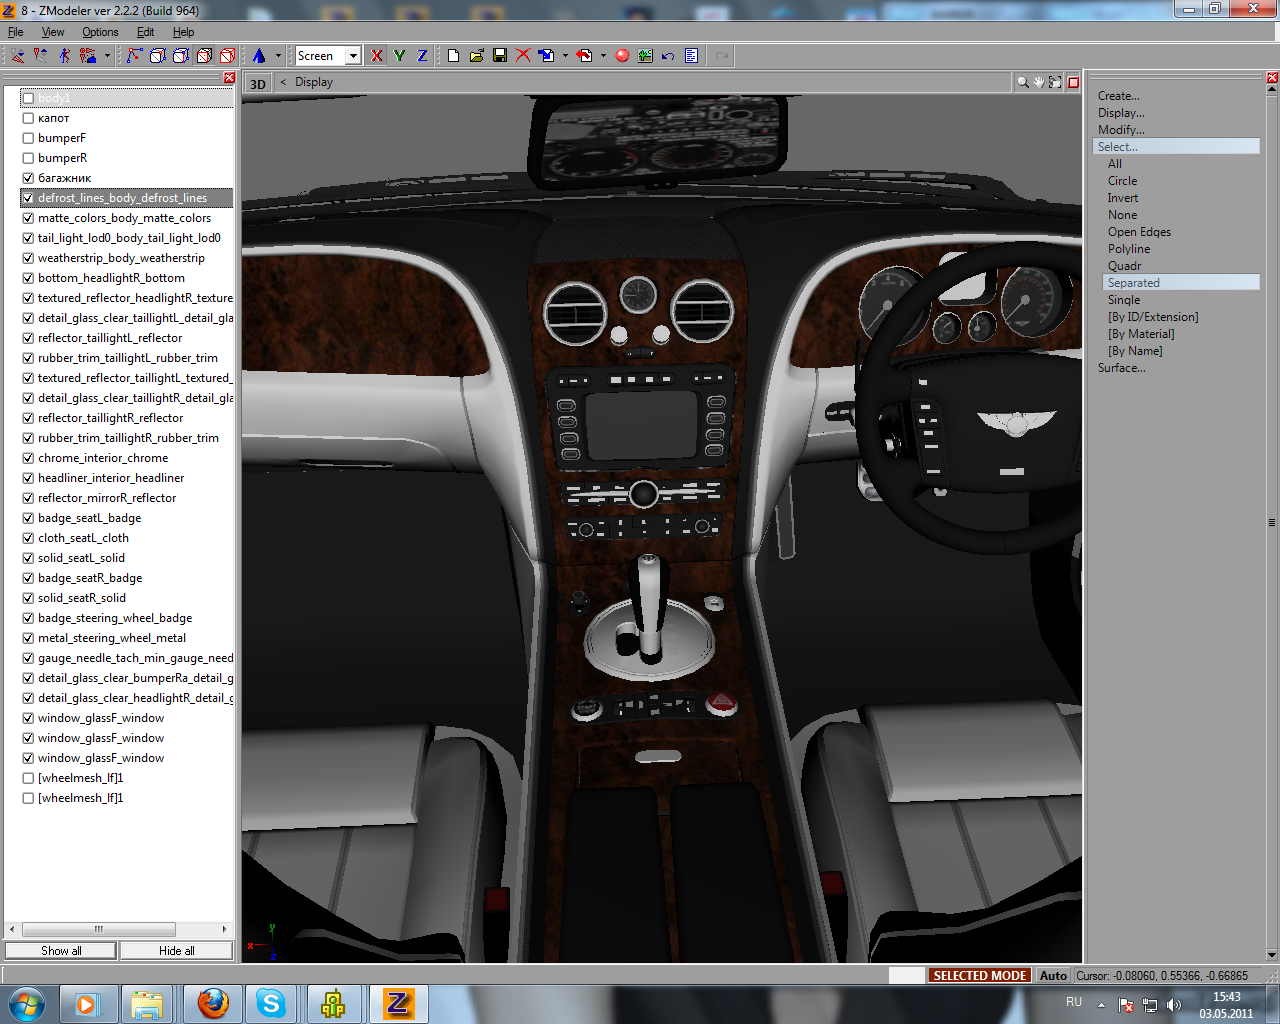Open the blue document properties icon
1280x1024 pixels.
tap(691, 56)
